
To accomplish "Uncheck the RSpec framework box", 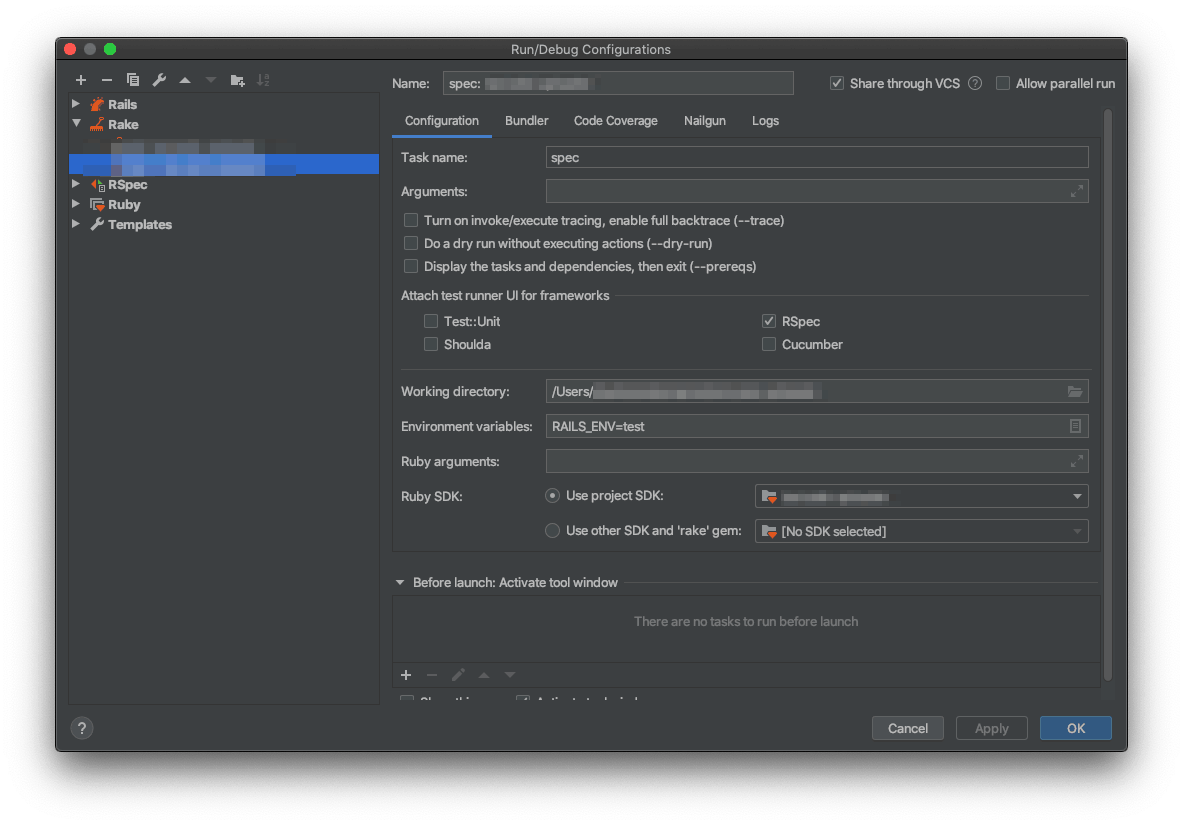I will pos(769,322).
